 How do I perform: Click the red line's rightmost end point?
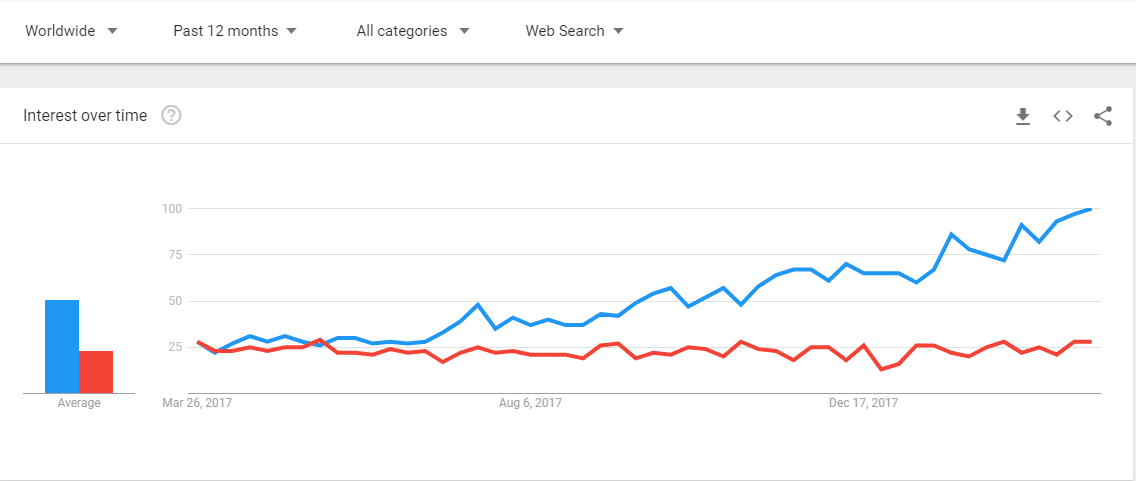[1090, 342]
